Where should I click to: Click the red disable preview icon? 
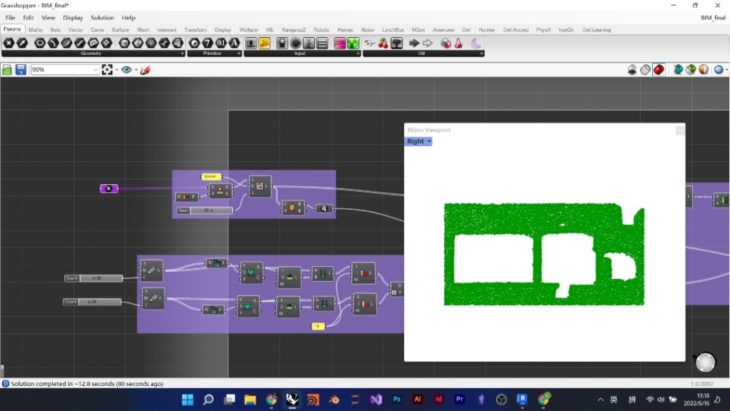pyautogui.click(x=659, y=70)
